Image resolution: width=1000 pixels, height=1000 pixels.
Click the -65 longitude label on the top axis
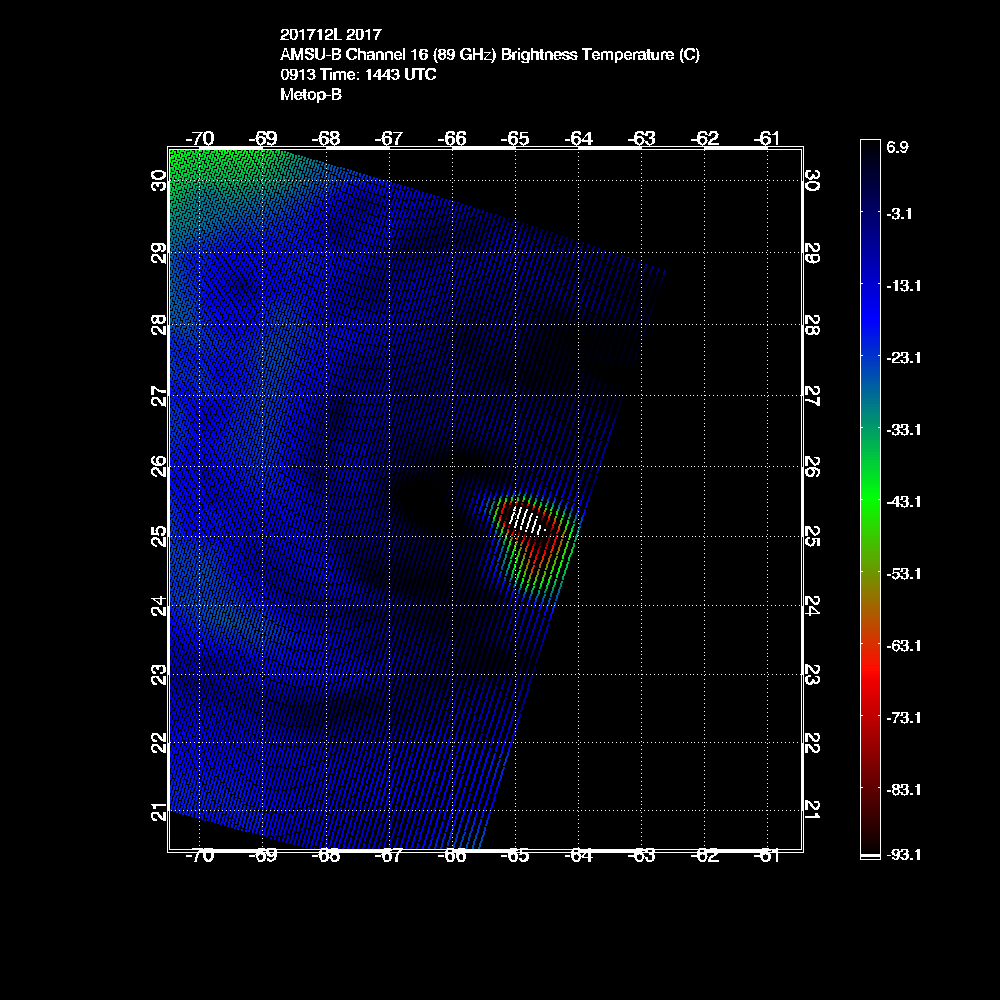pos(516,139)
